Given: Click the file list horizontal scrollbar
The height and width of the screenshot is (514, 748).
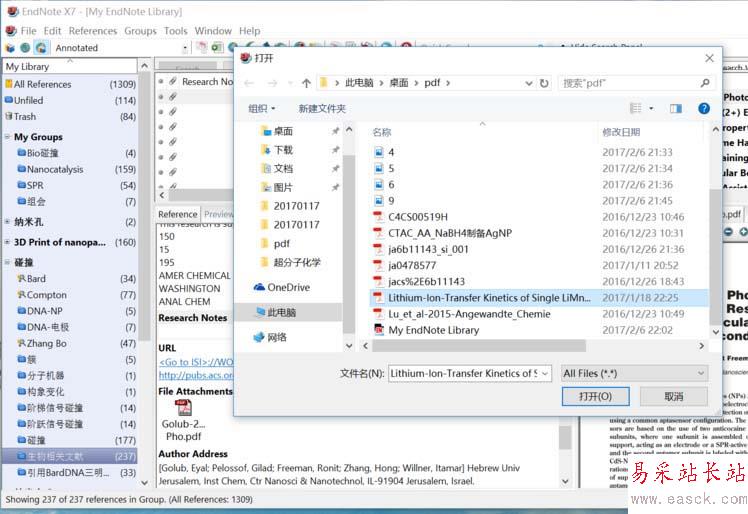Looking at the screenshot, I should [x=478, y=346].
